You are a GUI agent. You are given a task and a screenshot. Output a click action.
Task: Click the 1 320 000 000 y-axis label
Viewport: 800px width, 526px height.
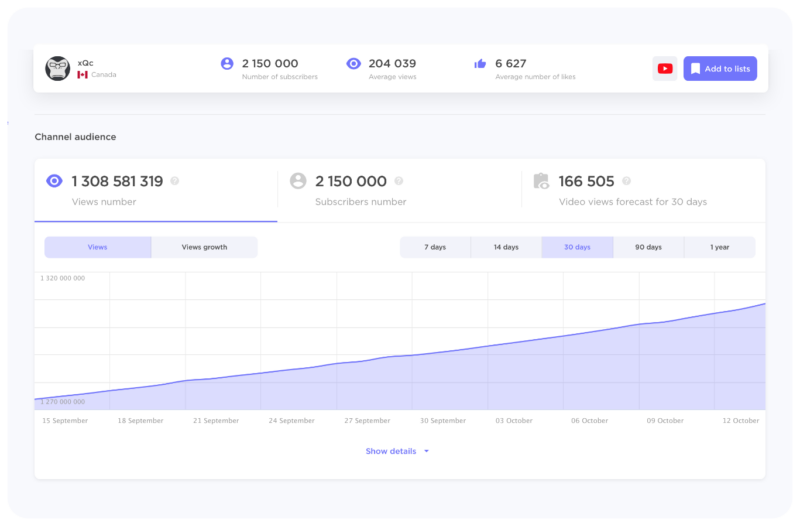tap(63, 278)
